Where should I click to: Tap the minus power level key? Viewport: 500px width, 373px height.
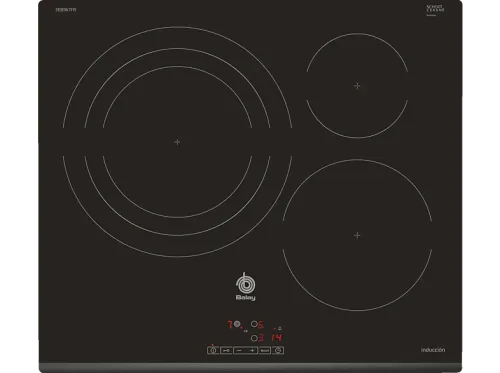click(239, 350)
